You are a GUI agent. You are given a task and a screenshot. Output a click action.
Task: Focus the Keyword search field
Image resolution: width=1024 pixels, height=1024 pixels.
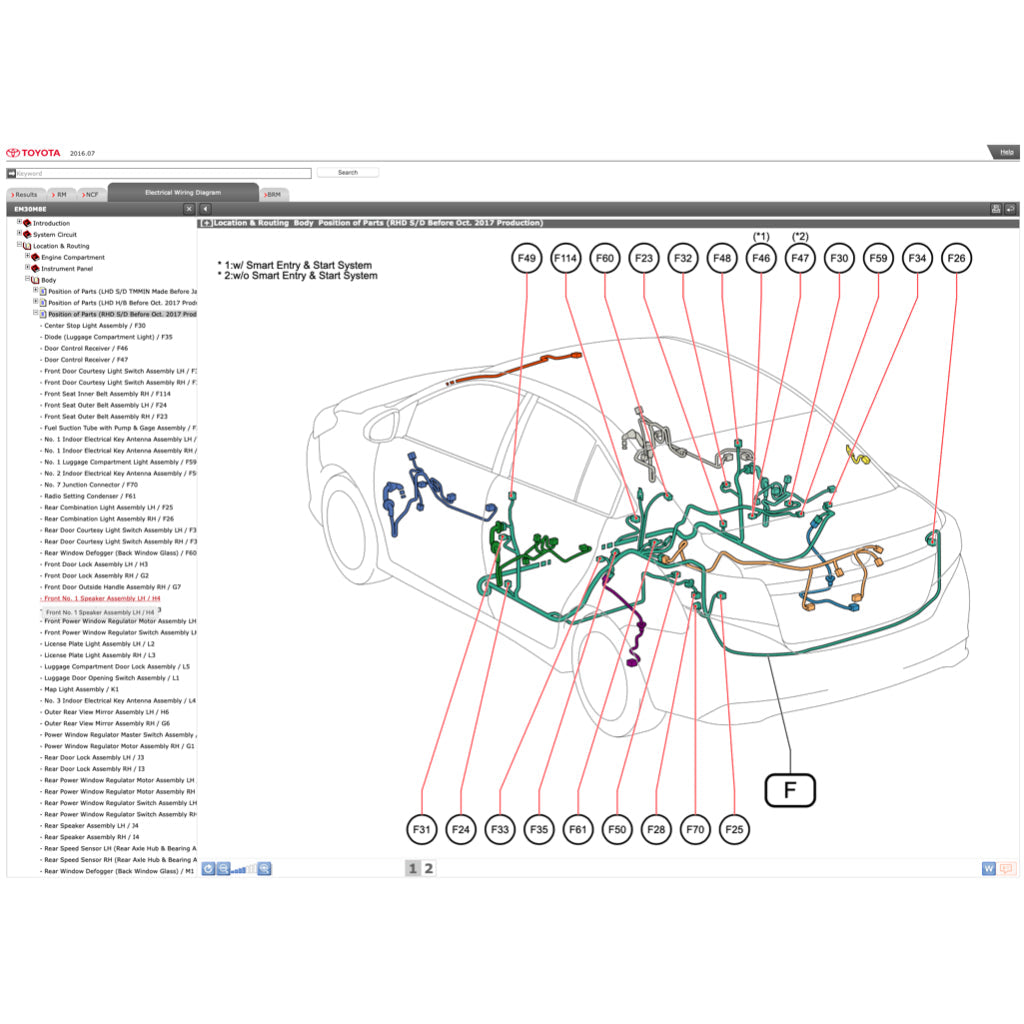(160, 173)
